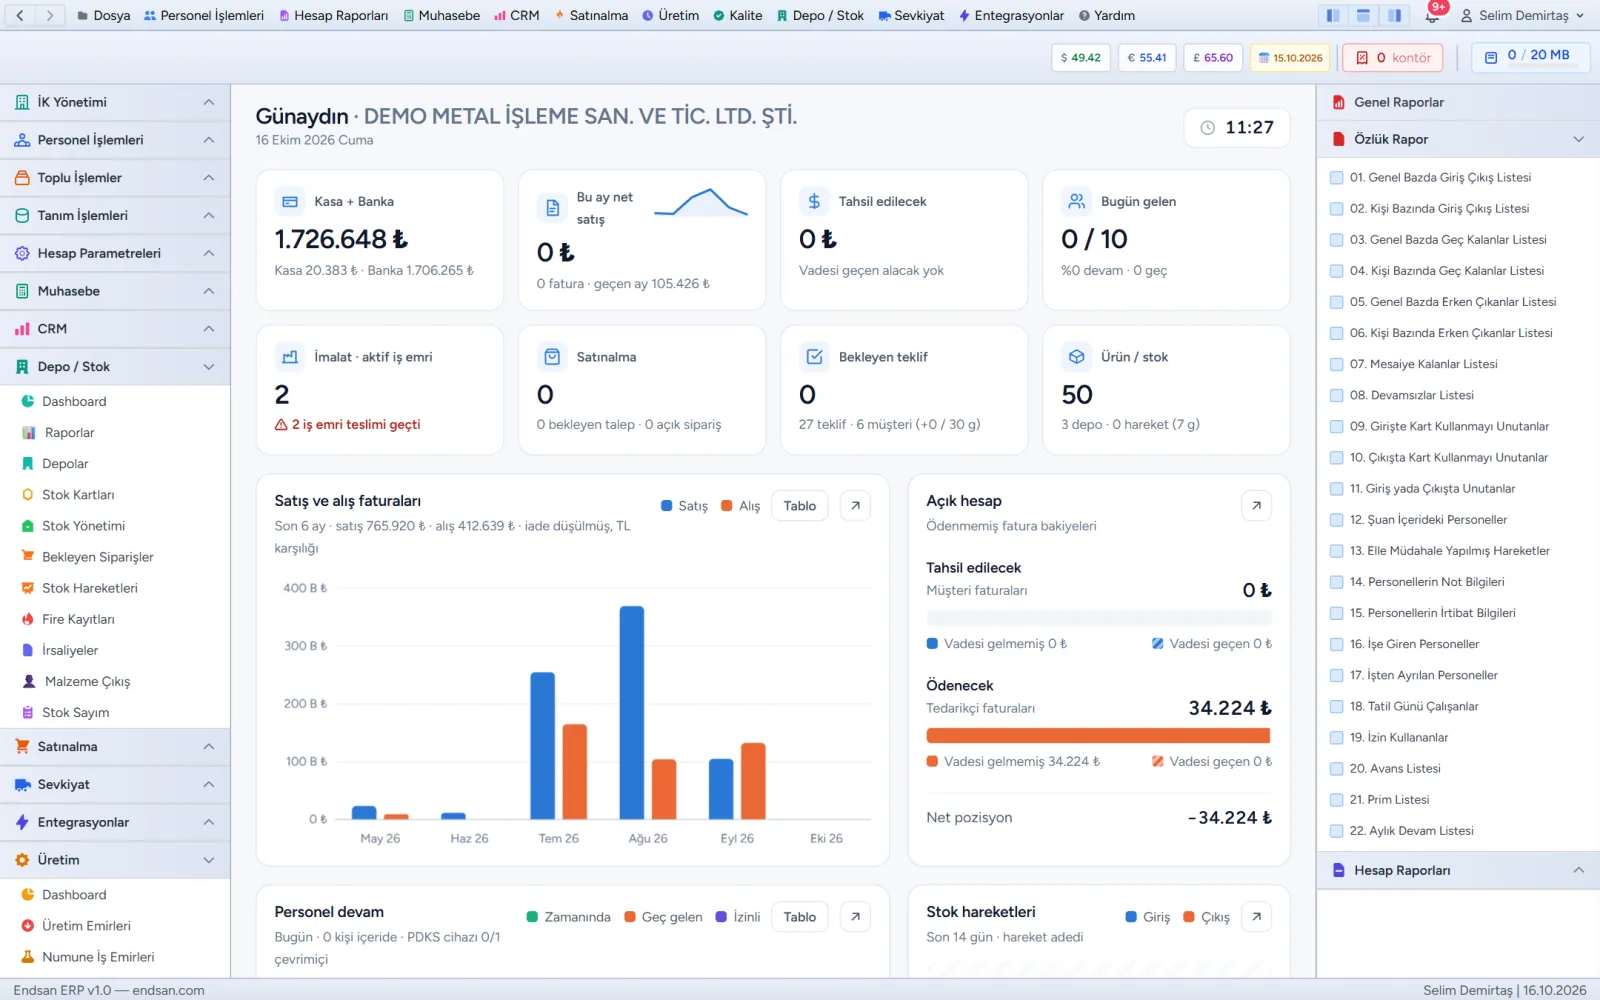Switch to right sidebar layout icon
The width and height of the screenshot is (1600, 1000).
[x=1394, y=15]
